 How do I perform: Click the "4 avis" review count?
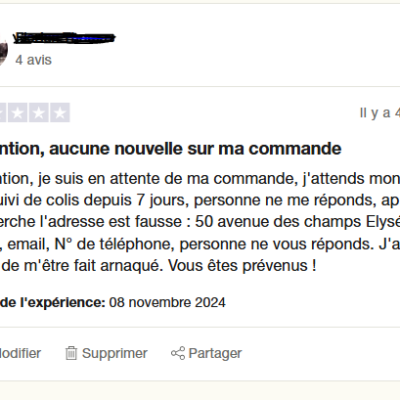tap(33, 60)
